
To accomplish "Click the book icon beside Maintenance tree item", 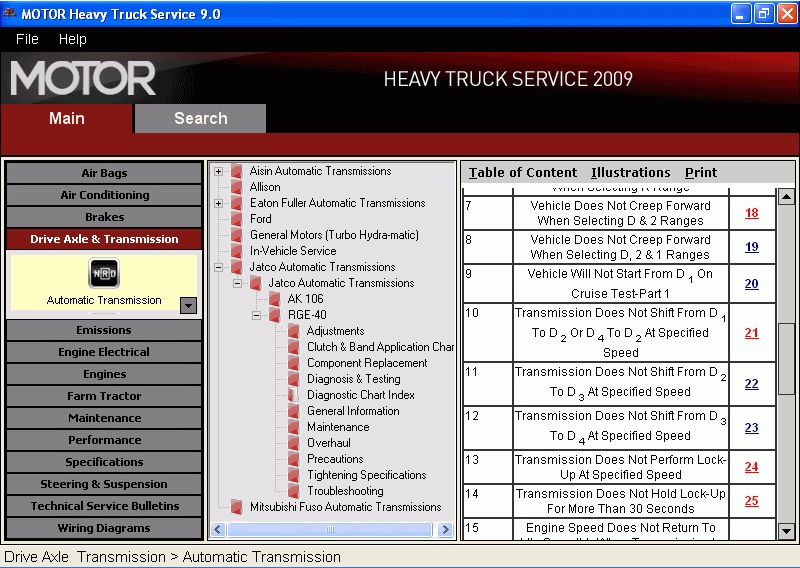I will pos(293,427).
